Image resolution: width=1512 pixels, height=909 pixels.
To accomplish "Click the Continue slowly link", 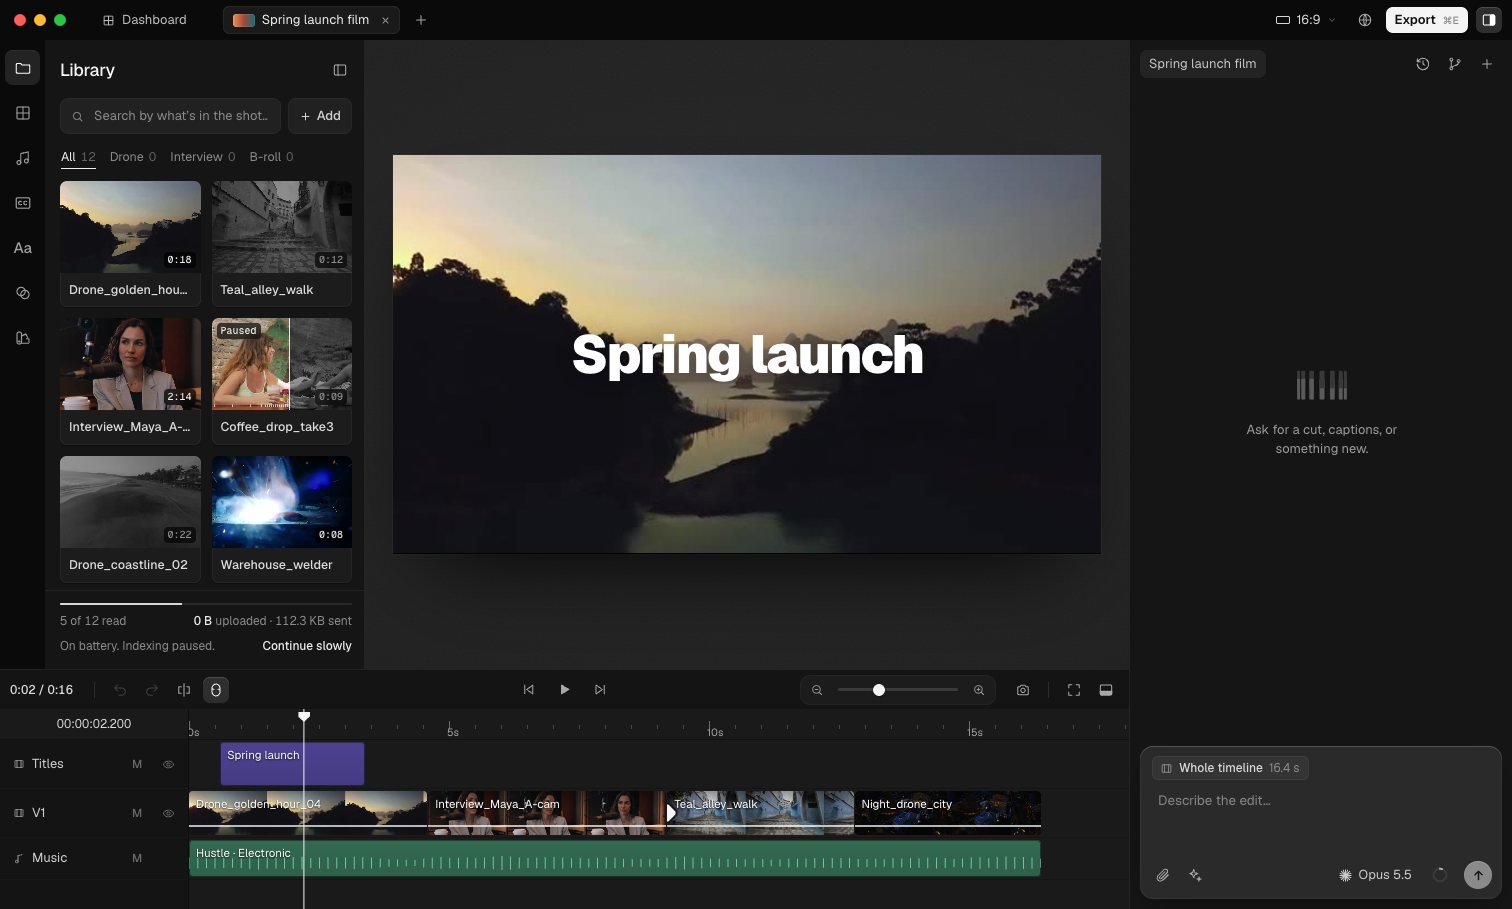I will (x=307, y=646).
